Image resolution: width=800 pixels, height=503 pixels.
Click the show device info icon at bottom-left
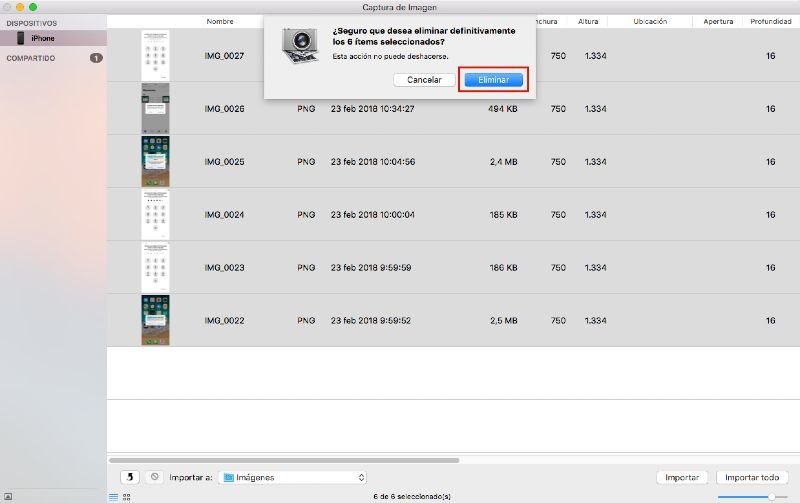(x=8, y=496)
